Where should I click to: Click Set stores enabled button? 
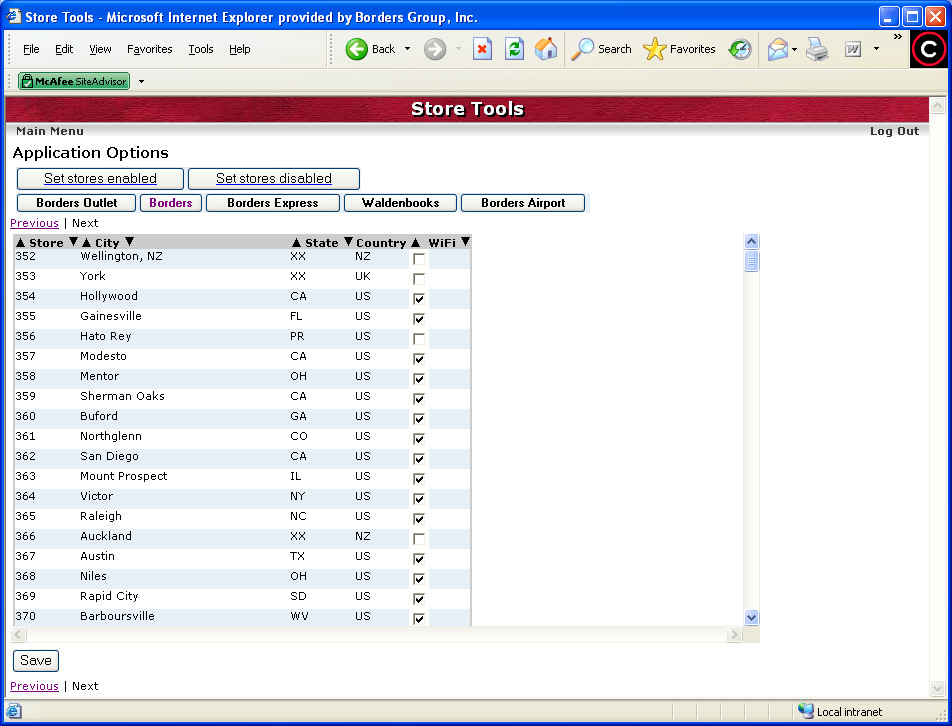[100, 179]
